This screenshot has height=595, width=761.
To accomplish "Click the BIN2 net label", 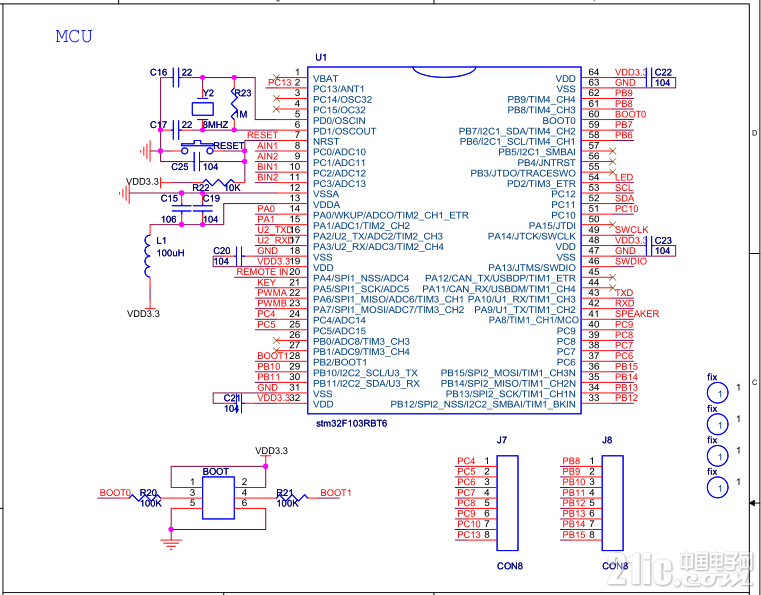I will click(268, 178).
